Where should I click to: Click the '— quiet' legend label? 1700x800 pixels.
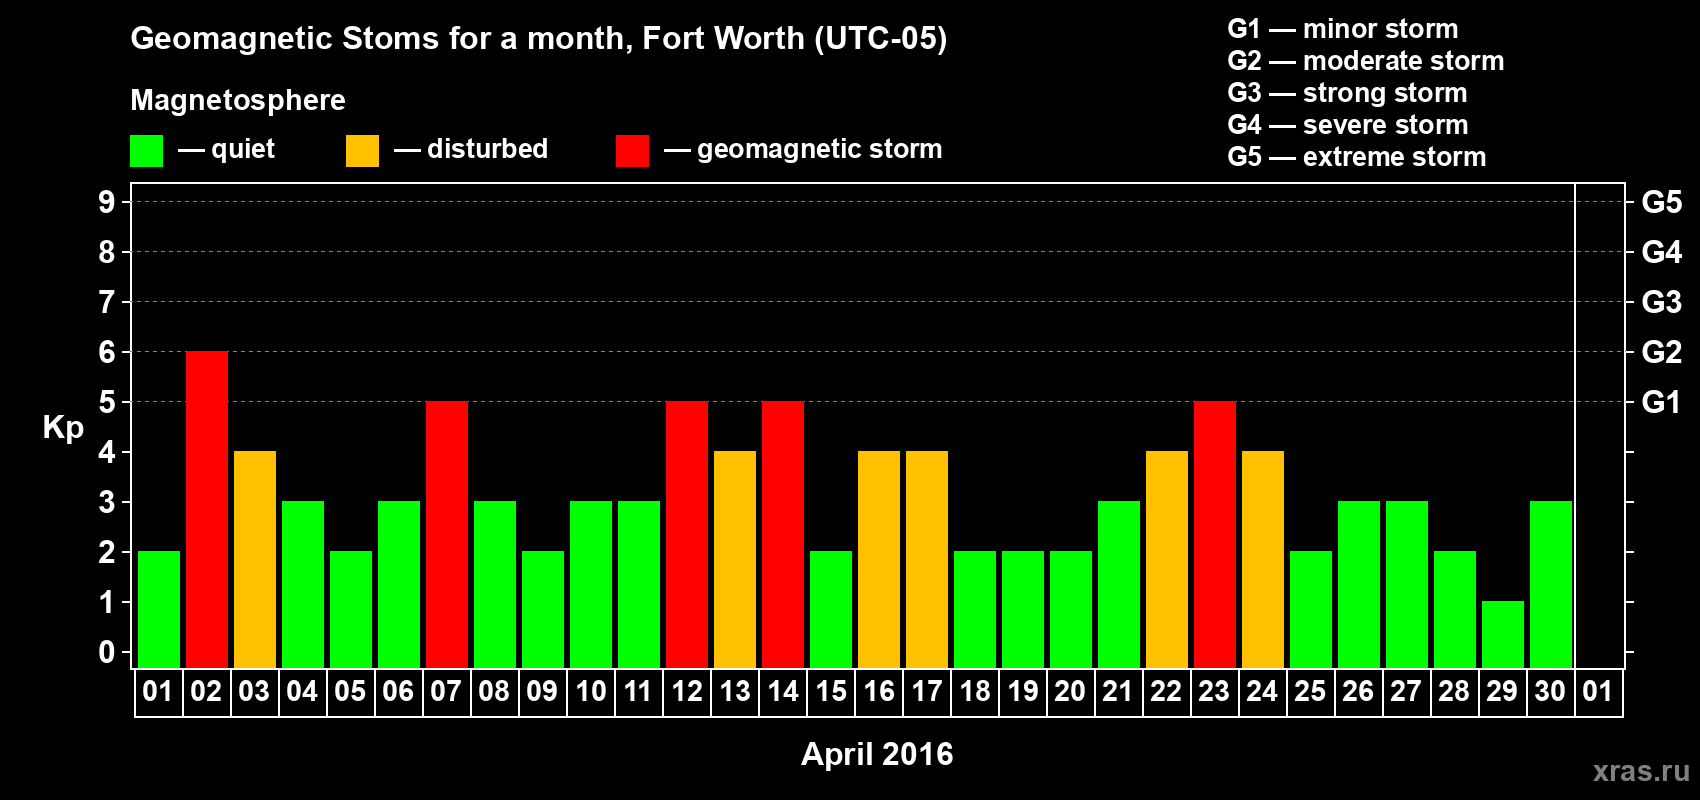point(226,150)
